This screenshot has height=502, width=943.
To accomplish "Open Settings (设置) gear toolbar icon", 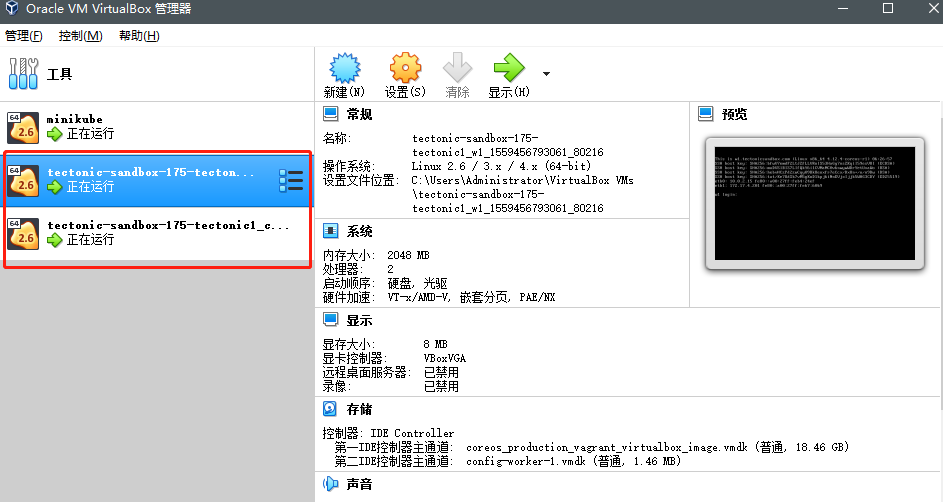I will (x=405, y=67).
